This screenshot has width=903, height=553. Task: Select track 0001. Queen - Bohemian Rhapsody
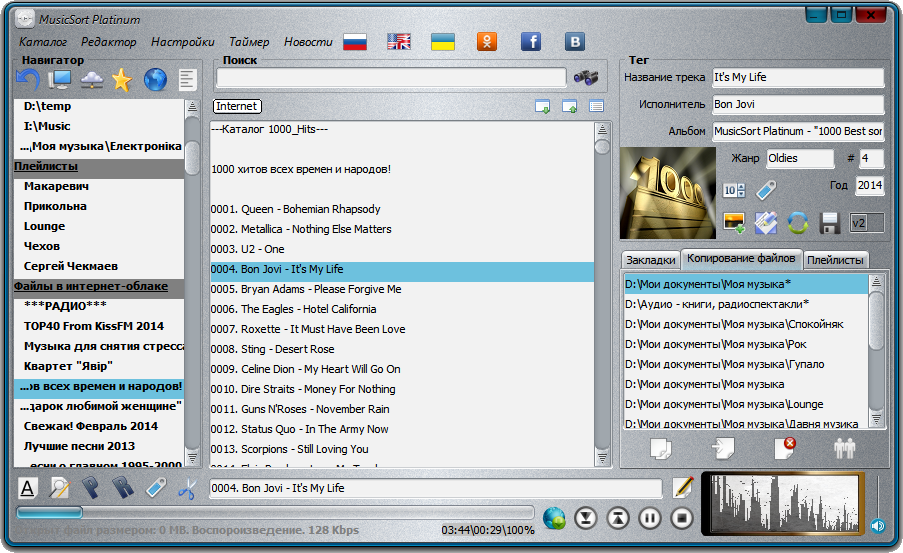[401, 209]
